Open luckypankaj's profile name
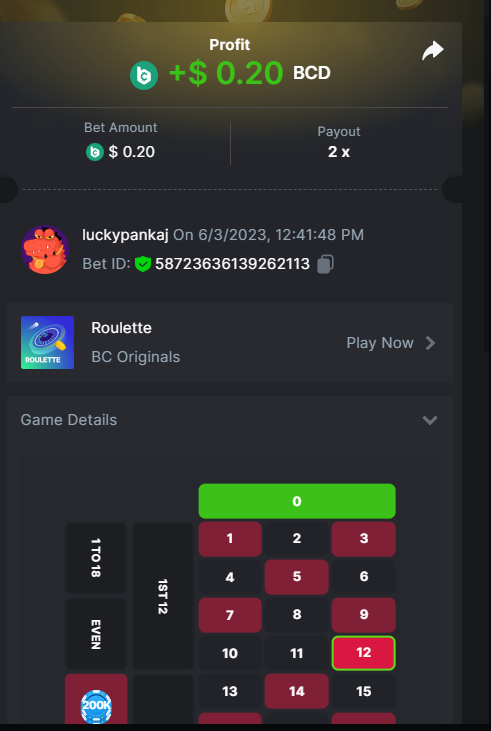 [125, 234]
